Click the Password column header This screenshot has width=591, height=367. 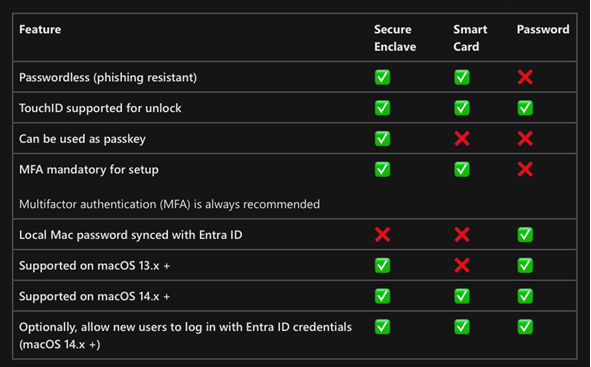coord(543,29)
